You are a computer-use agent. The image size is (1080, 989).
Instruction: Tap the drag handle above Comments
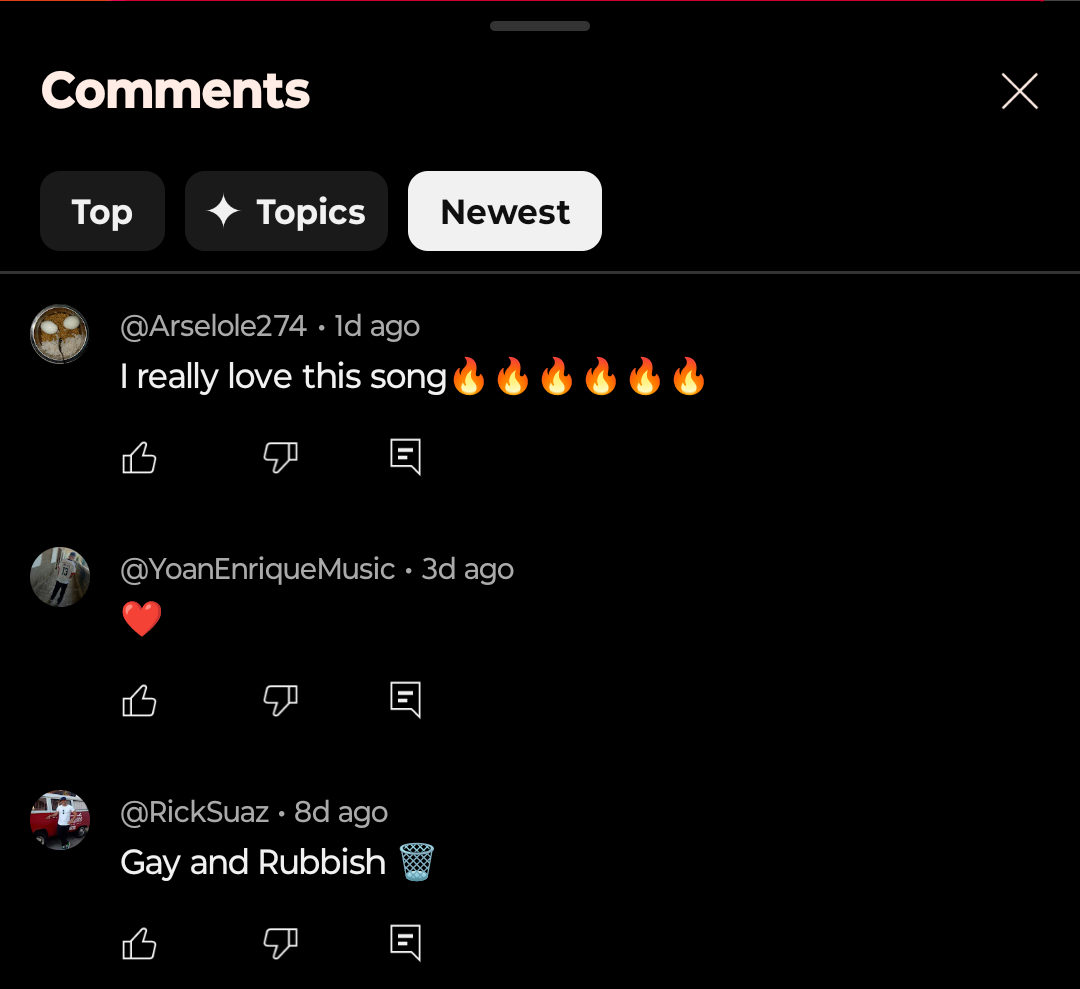pos(540,26)
